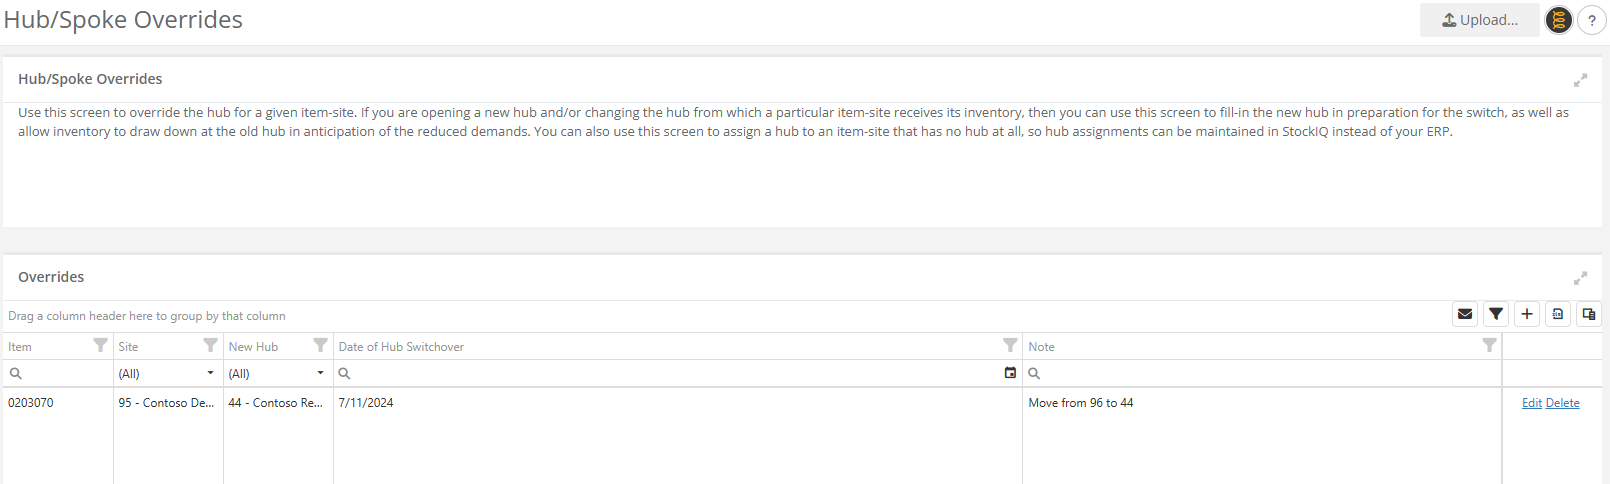1610x484 pixels.
Task: Click the Item search filter field
Action: point(58,373)
